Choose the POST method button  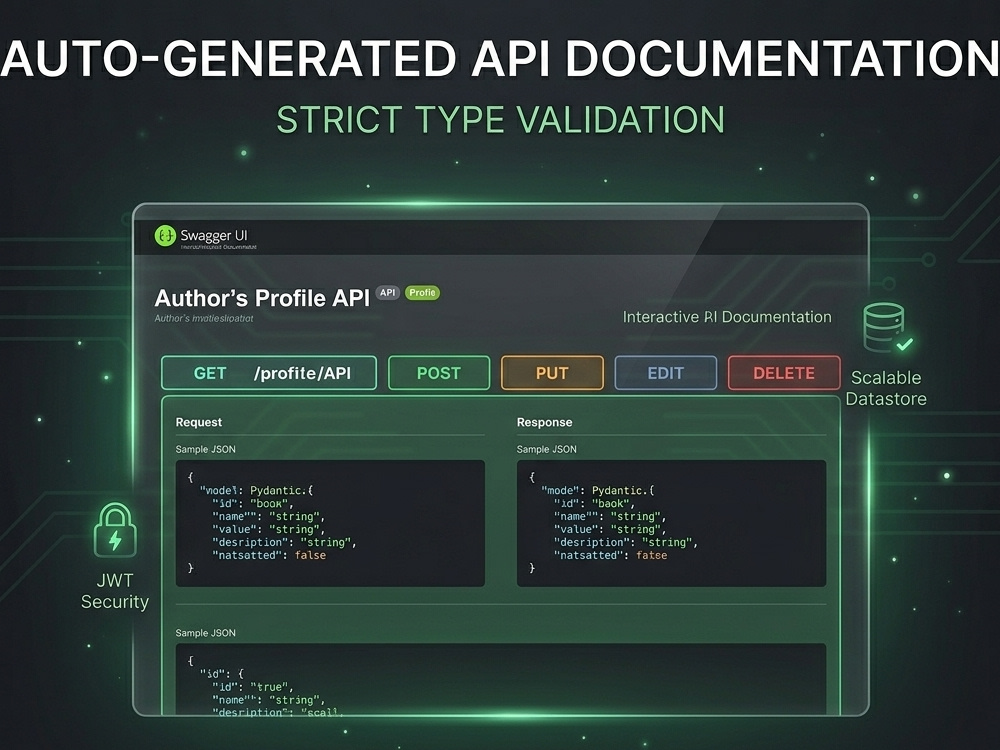coord(439,373)
